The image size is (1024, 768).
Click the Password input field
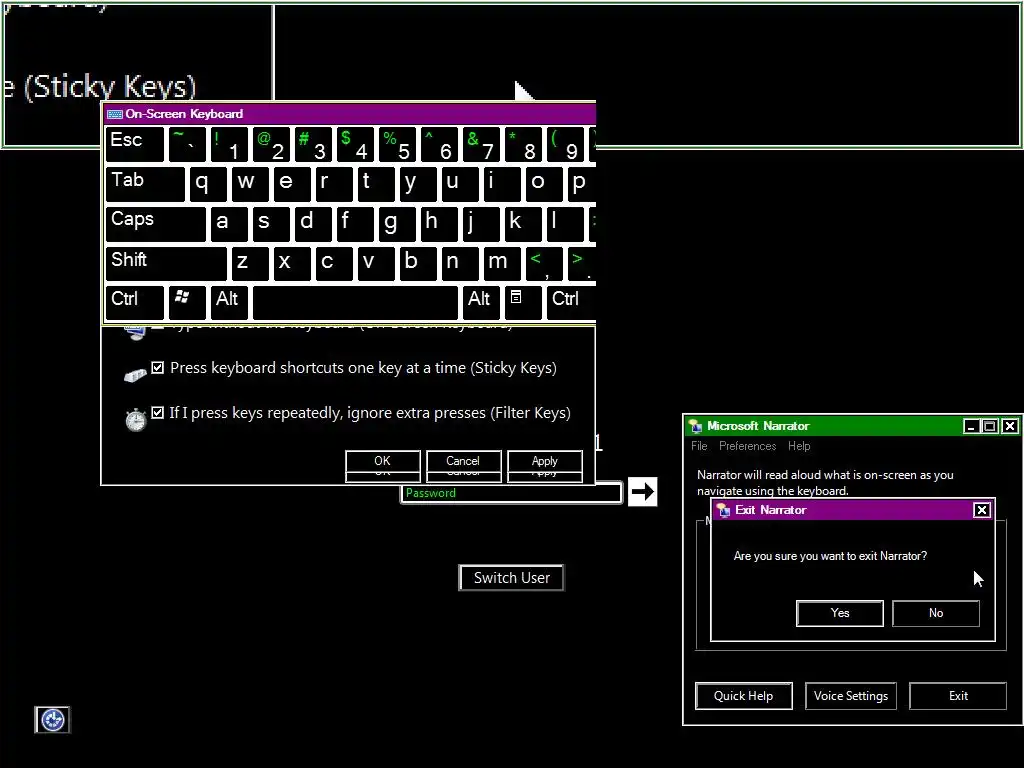click(x=511, y=493)
